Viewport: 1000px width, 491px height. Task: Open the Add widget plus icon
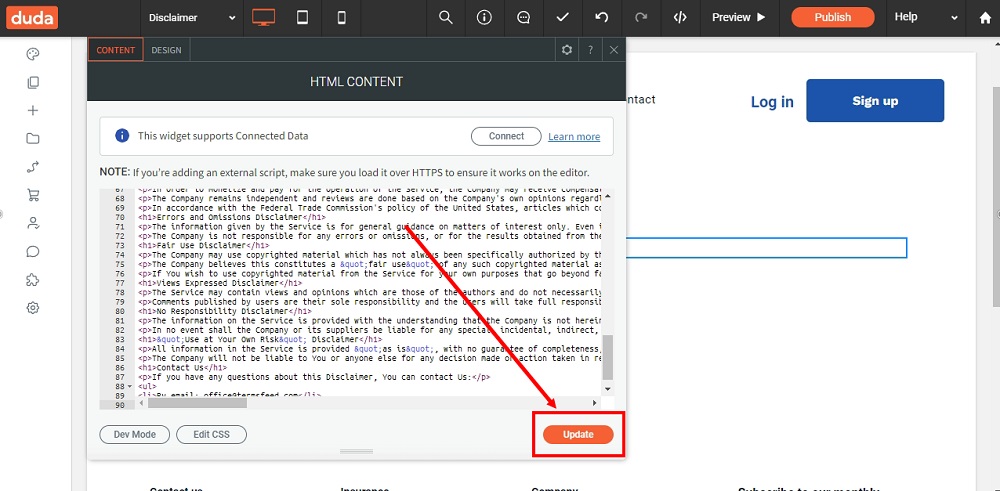pos(33,110)
